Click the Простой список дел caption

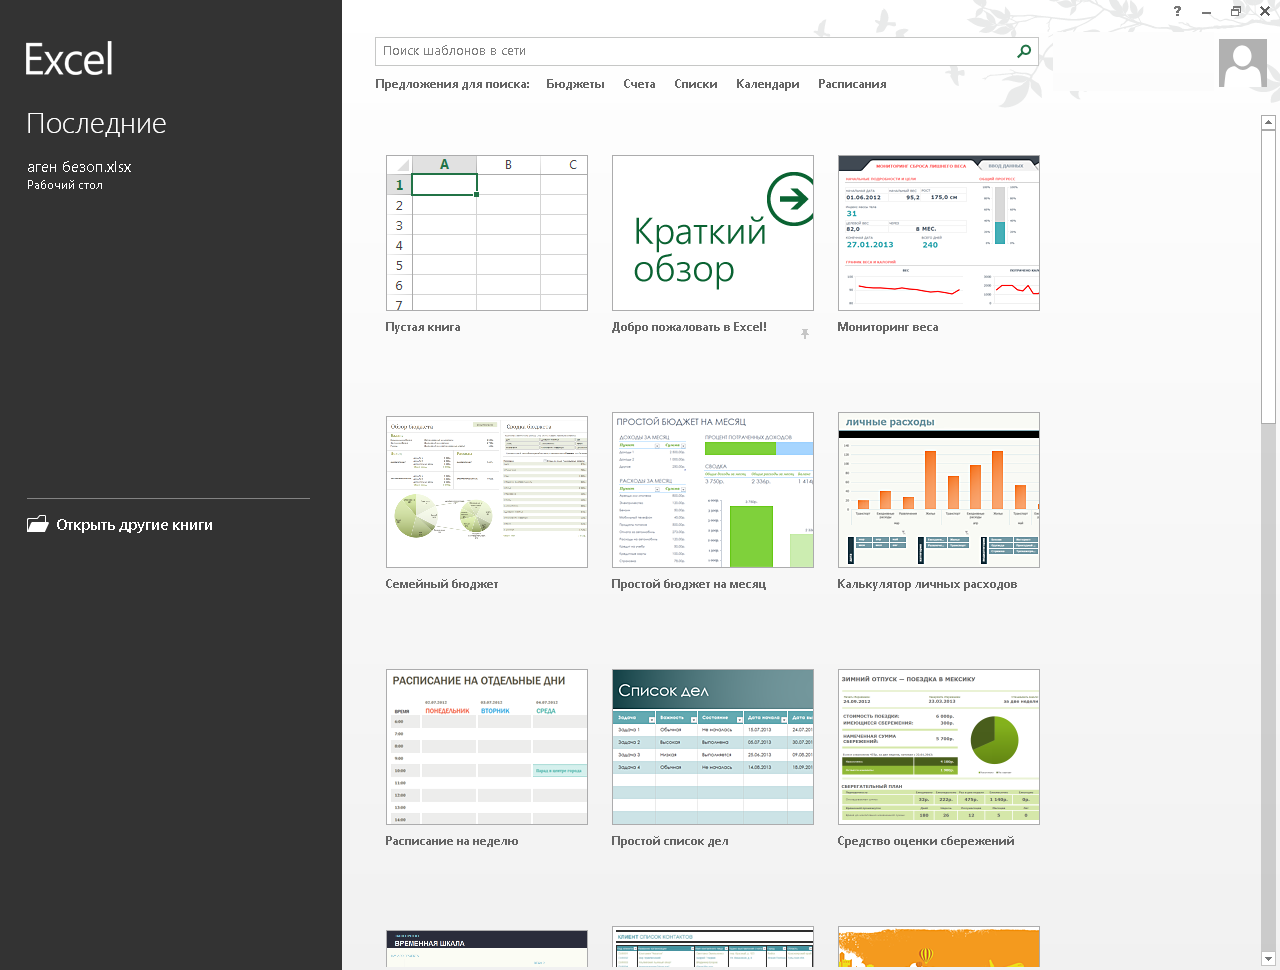pyautogui.click(x=670, y=841)
